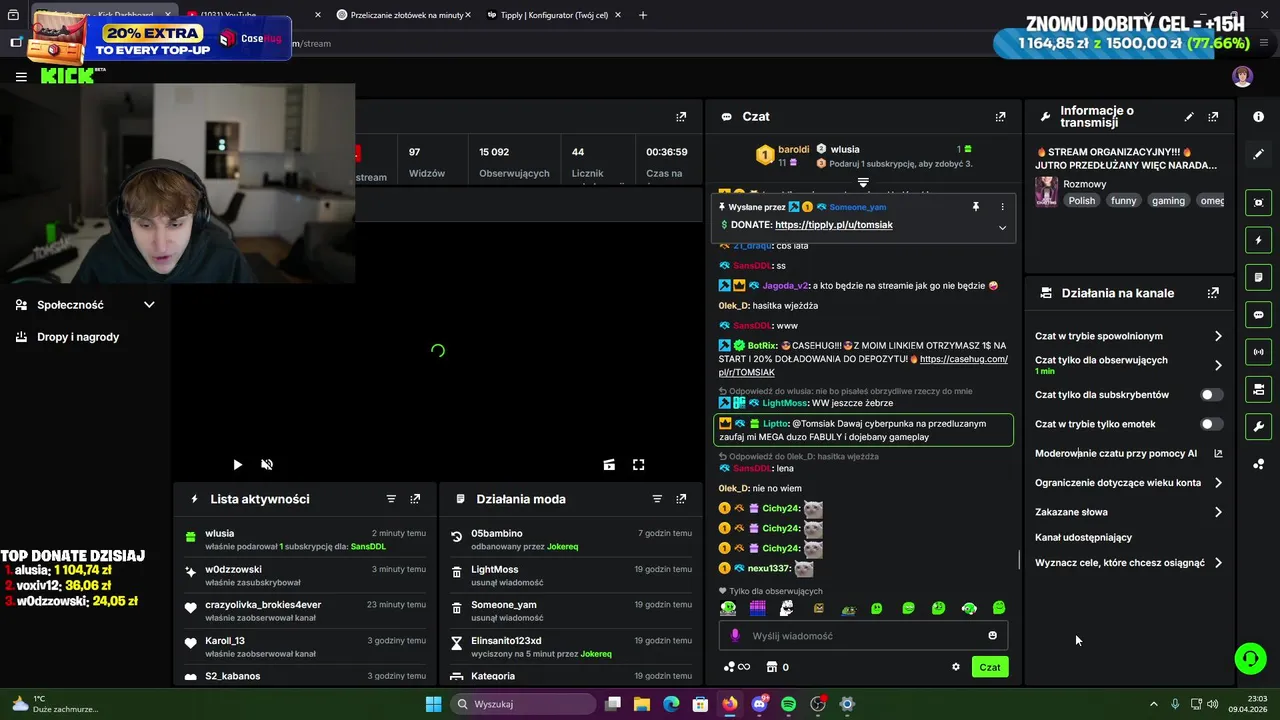
Task: Open channel points infinity icon
Action: click(x=737, y=667)
